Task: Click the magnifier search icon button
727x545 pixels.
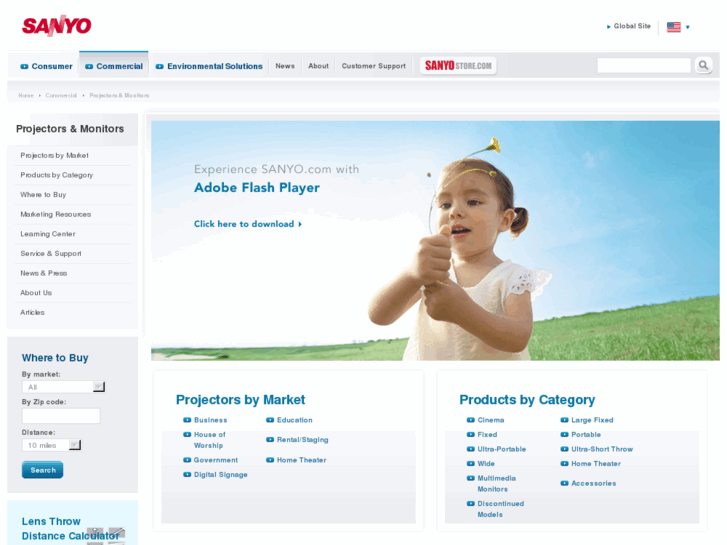Action: pyautogui.click(x=703, y=65)
